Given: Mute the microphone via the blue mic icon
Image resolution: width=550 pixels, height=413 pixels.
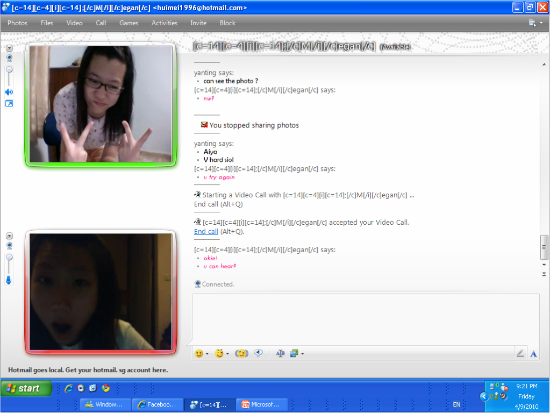Looking at the screenshot, I should tap(9, 280).
